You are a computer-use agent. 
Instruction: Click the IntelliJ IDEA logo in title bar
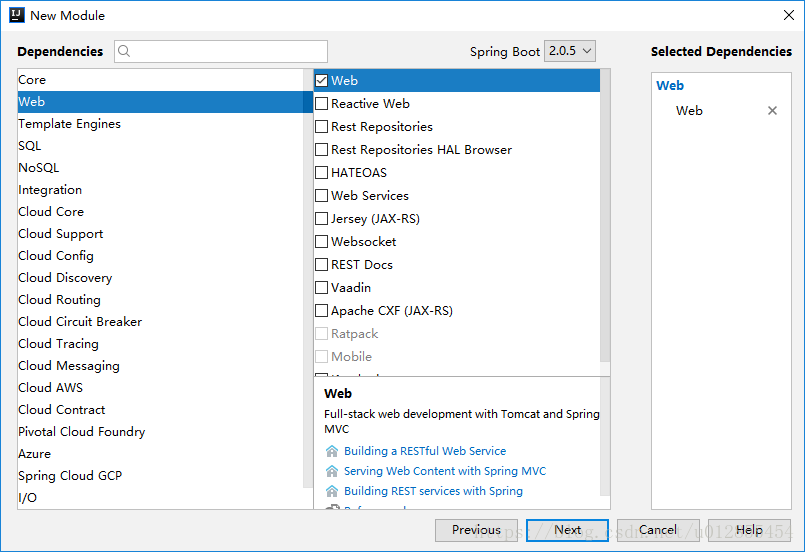point(17,15)
